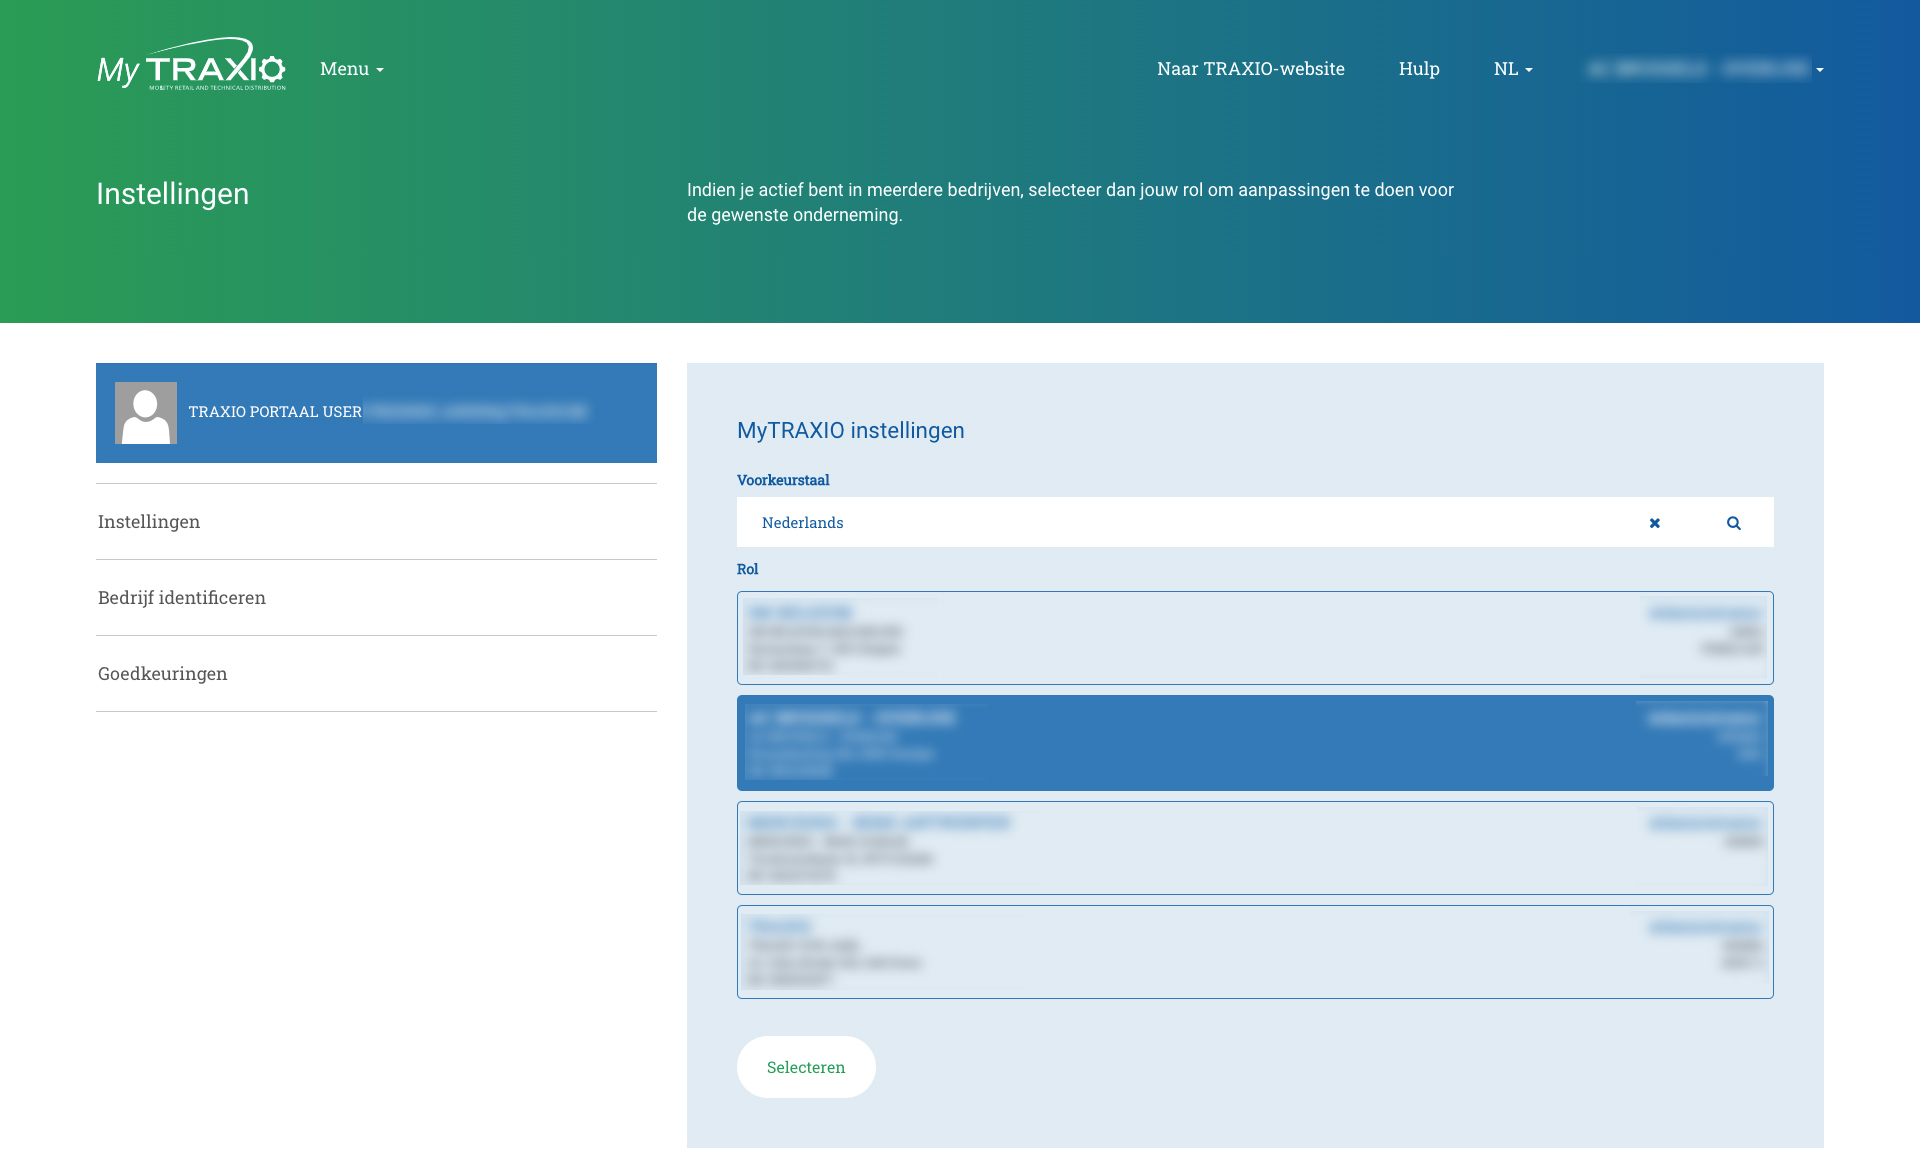Open the Hulp page
Viewport: 1920px width, 1174px height.
[1419, 69]
